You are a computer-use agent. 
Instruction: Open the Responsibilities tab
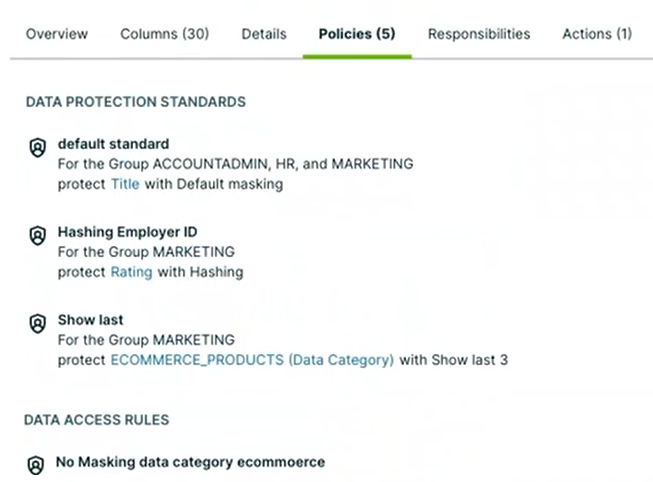click(x=479, y=34)
